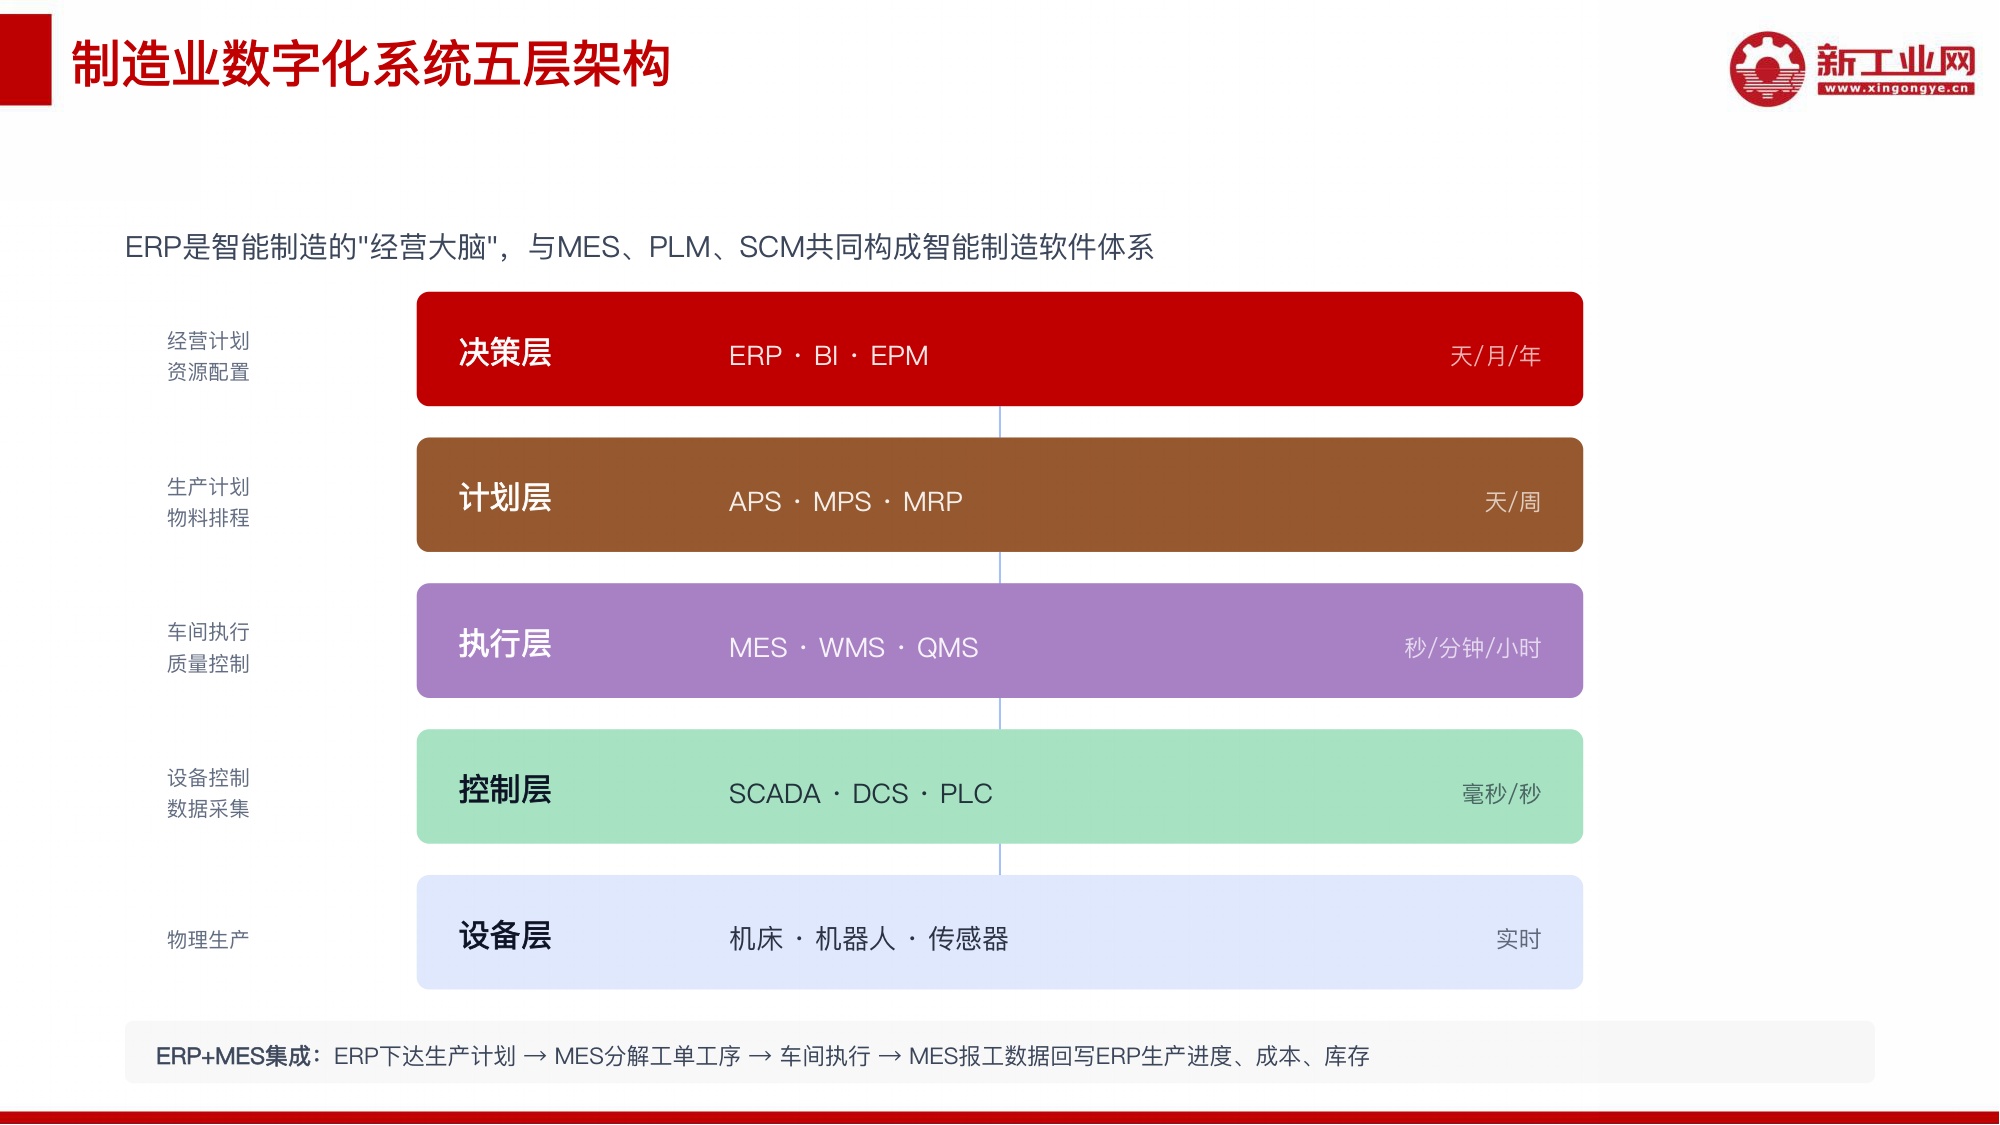Image resolution: width=2000 pixels, height=1125 pixels.
Task: Select the 决策层 layer heading
Action: (x=505, y=352)
